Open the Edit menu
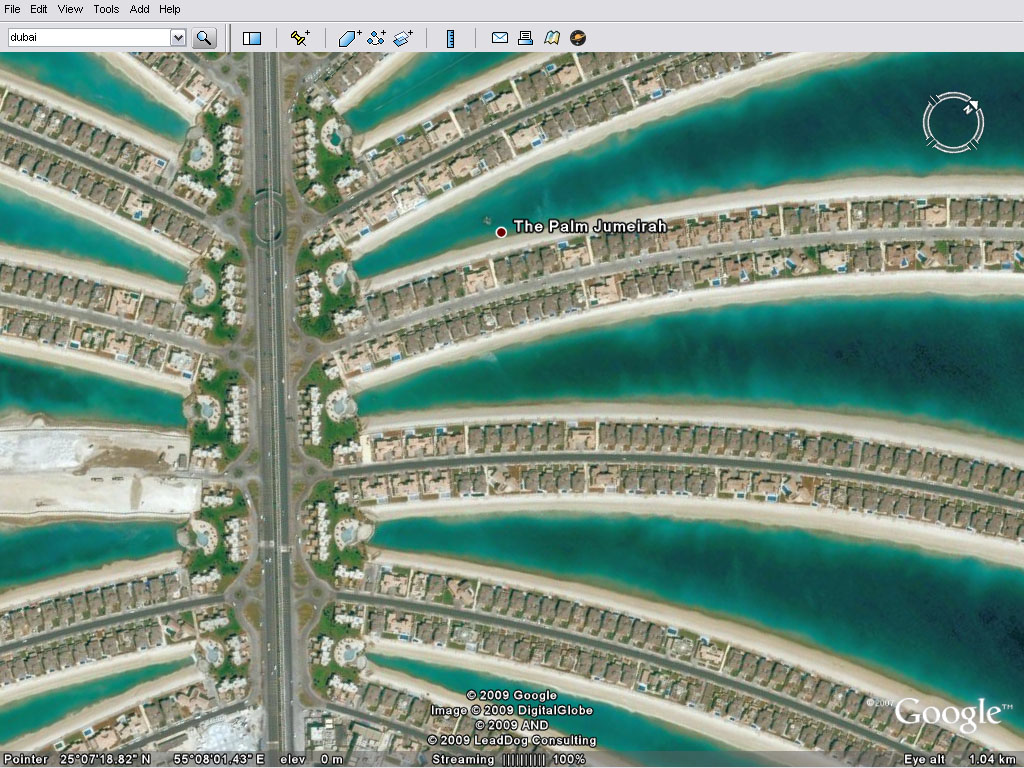 point(39,9)
